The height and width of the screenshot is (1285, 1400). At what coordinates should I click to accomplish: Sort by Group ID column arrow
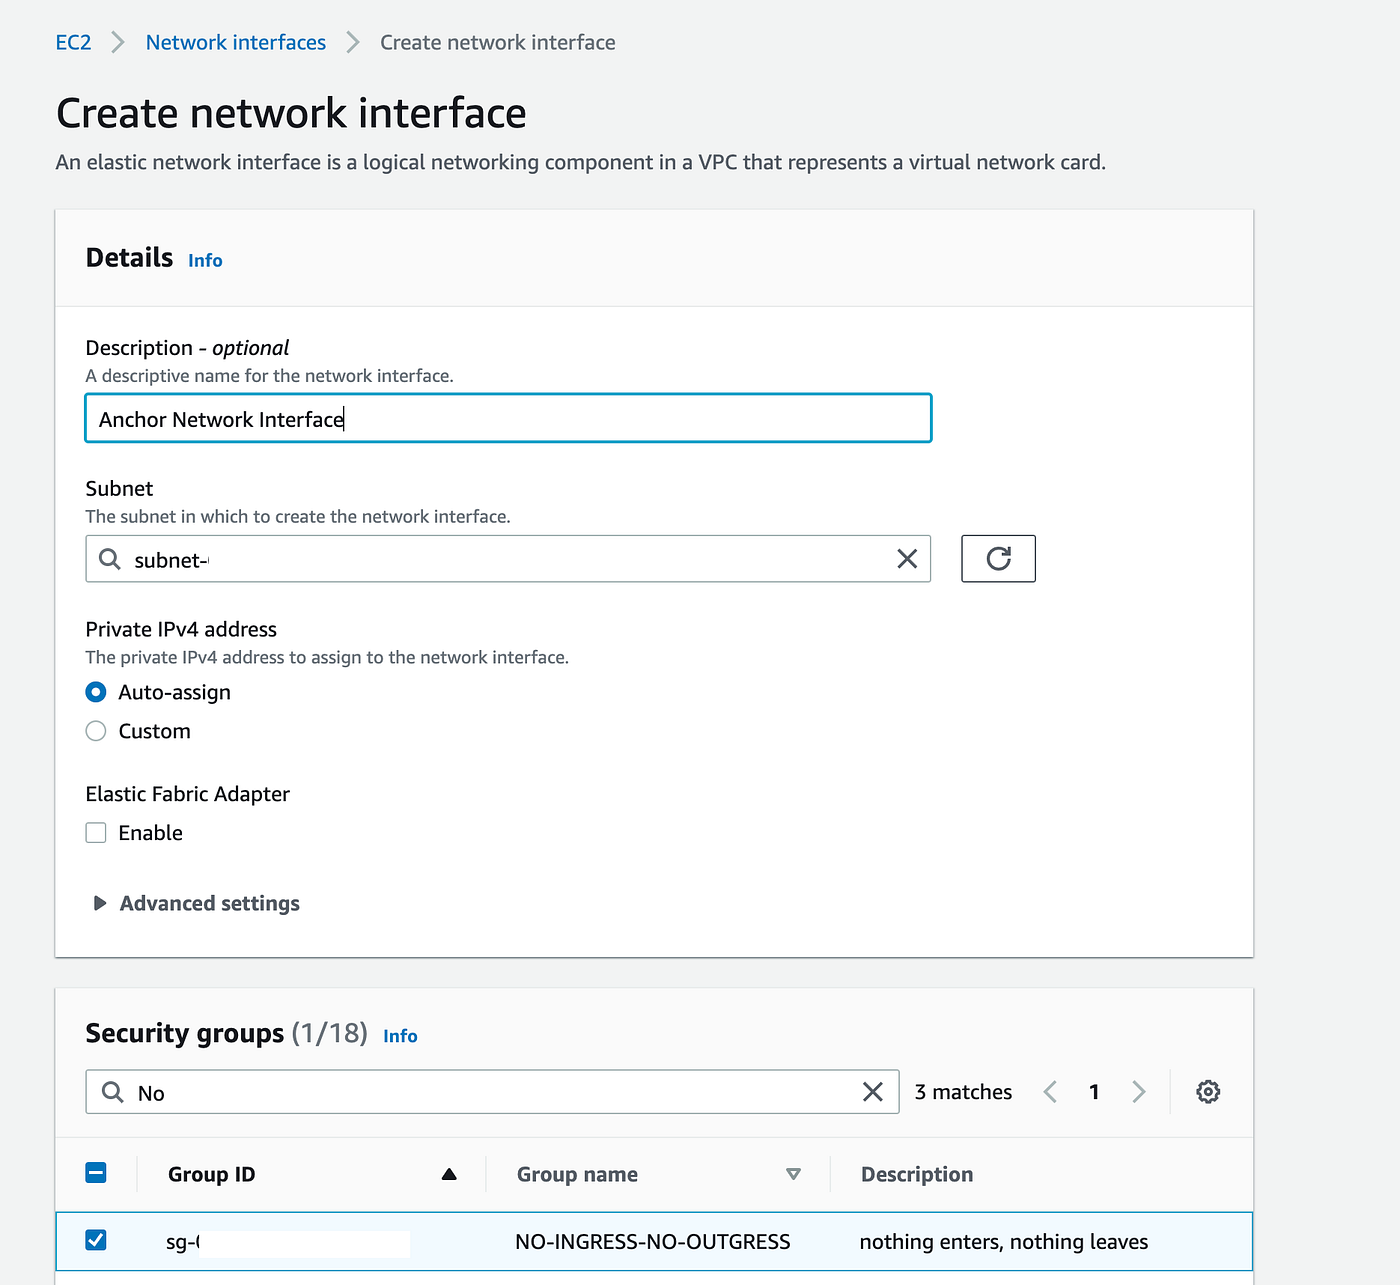pos(449,1174)
